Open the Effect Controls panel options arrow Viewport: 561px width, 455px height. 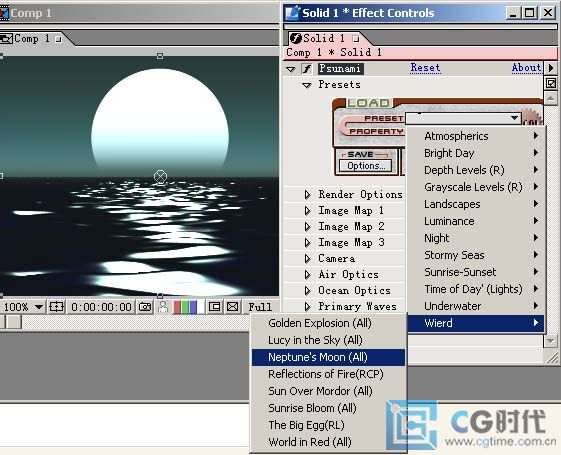[x=551, y=68]
